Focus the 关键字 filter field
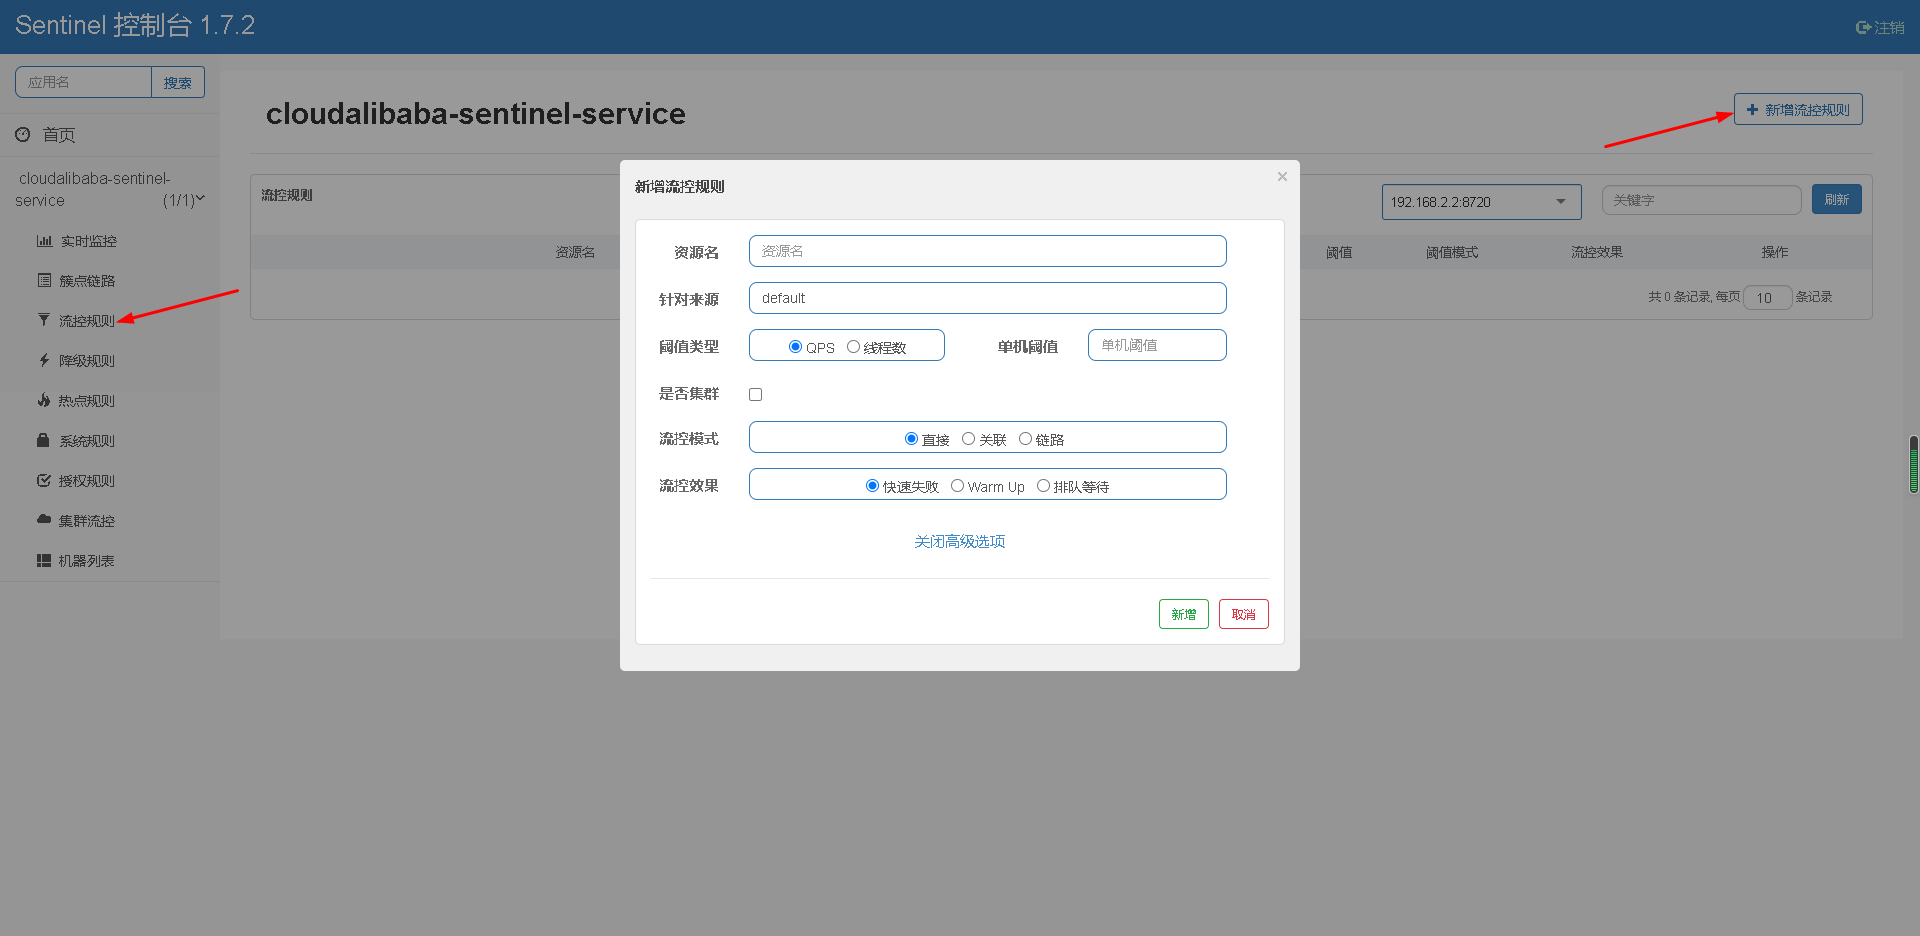This screenshot has height=936, width=1920. click(1701, 200)
